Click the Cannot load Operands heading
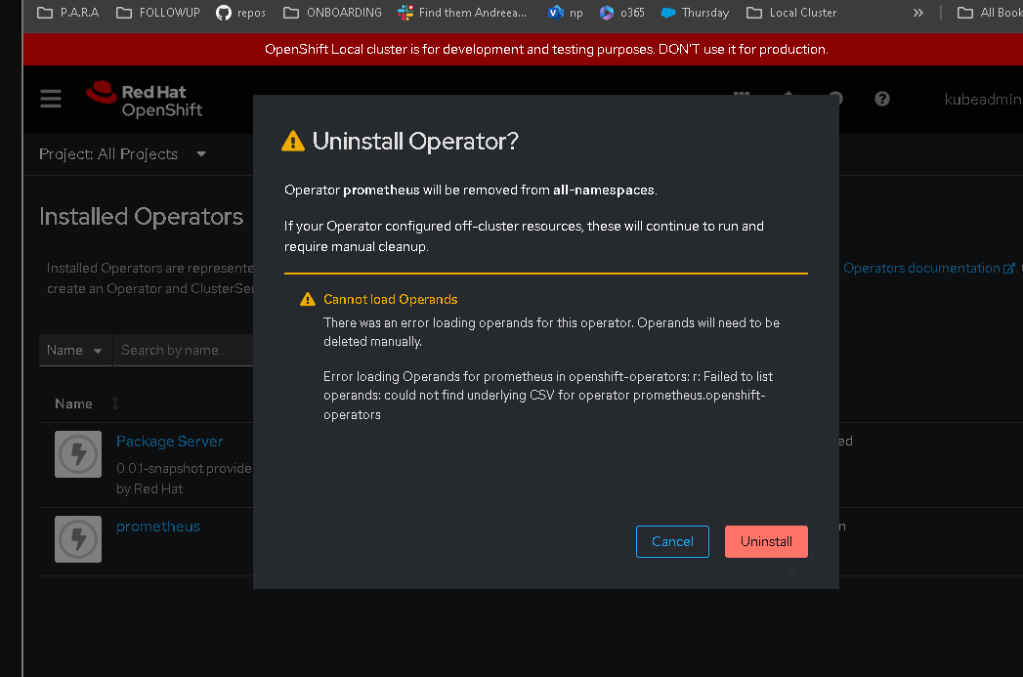The width and height of the screenshot is (1023, 677). click(x=390, y=299)
